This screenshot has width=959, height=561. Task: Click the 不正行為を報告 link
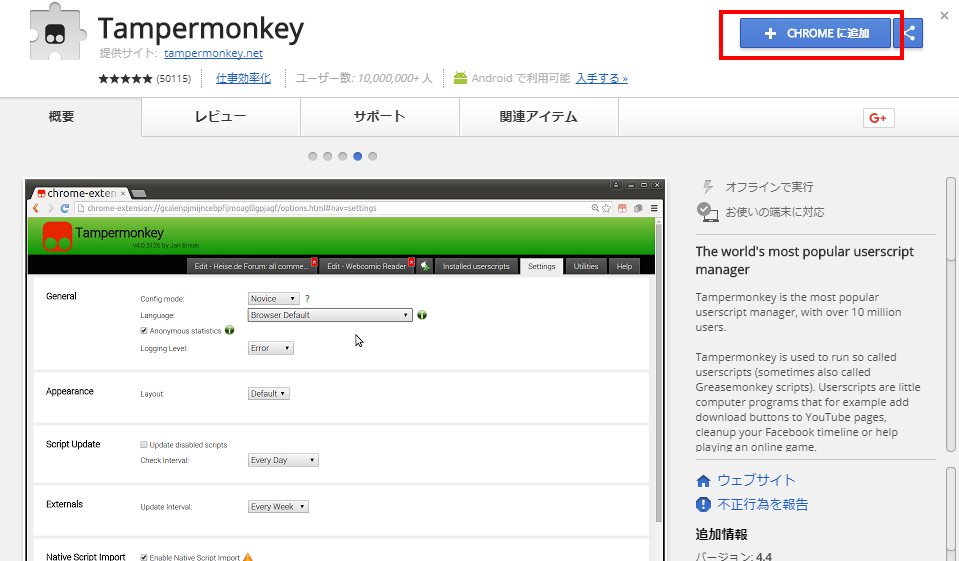(x=763, y=504)
